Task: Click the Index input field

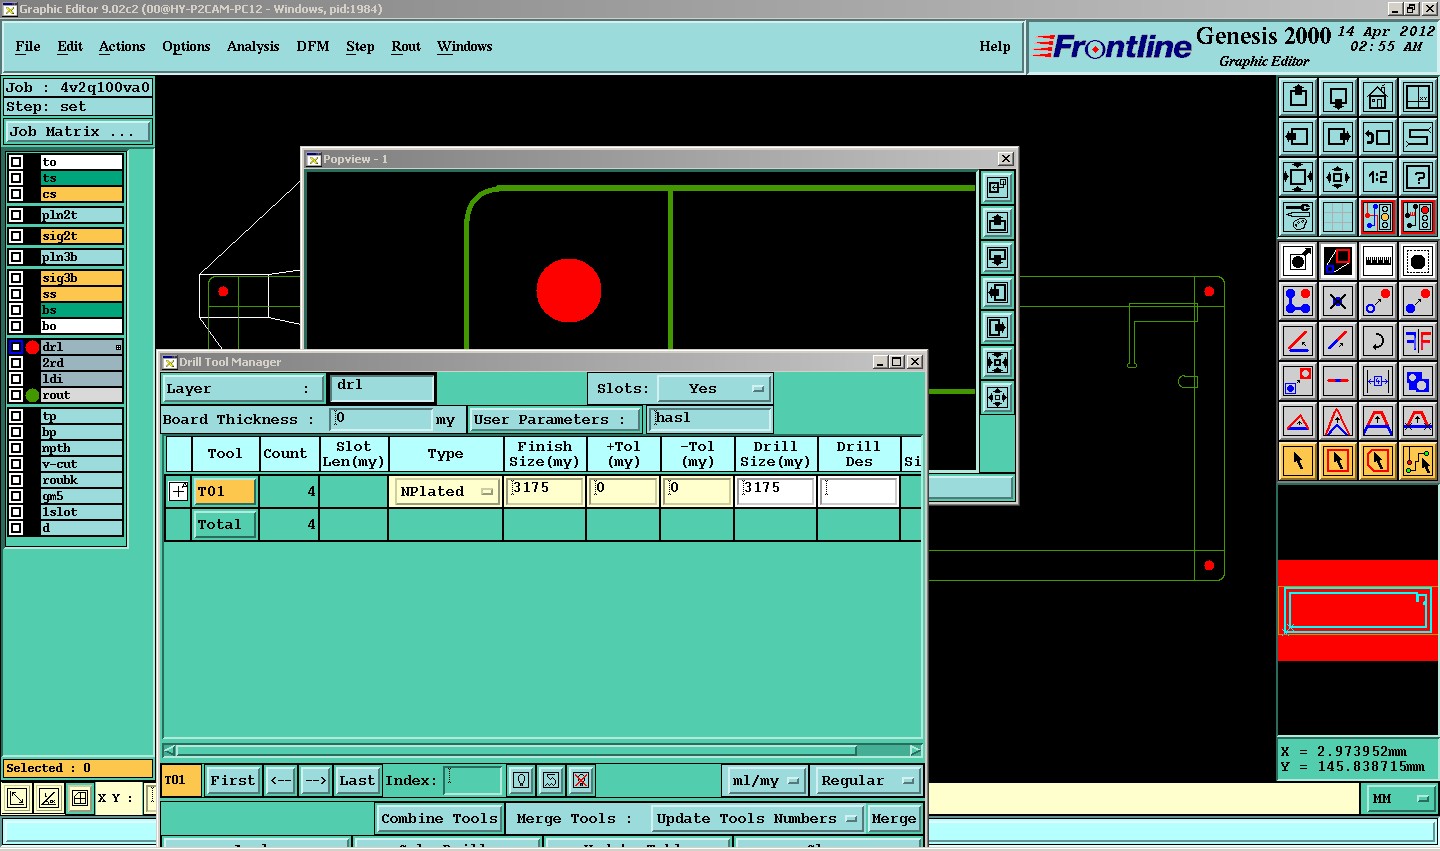Action: pyautogui.click(x=473, y=780)
